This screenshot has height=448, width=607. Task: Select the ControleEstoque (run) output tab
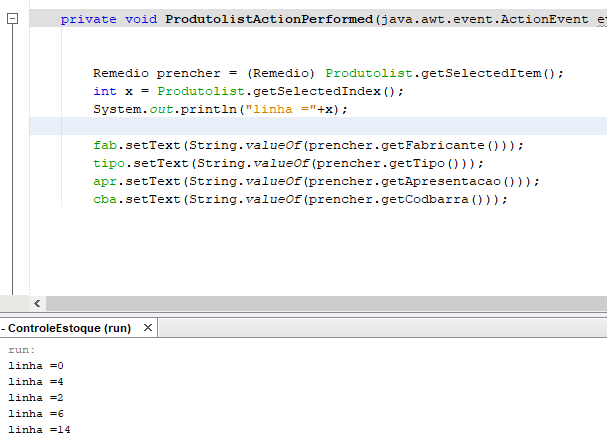point(70,328)
